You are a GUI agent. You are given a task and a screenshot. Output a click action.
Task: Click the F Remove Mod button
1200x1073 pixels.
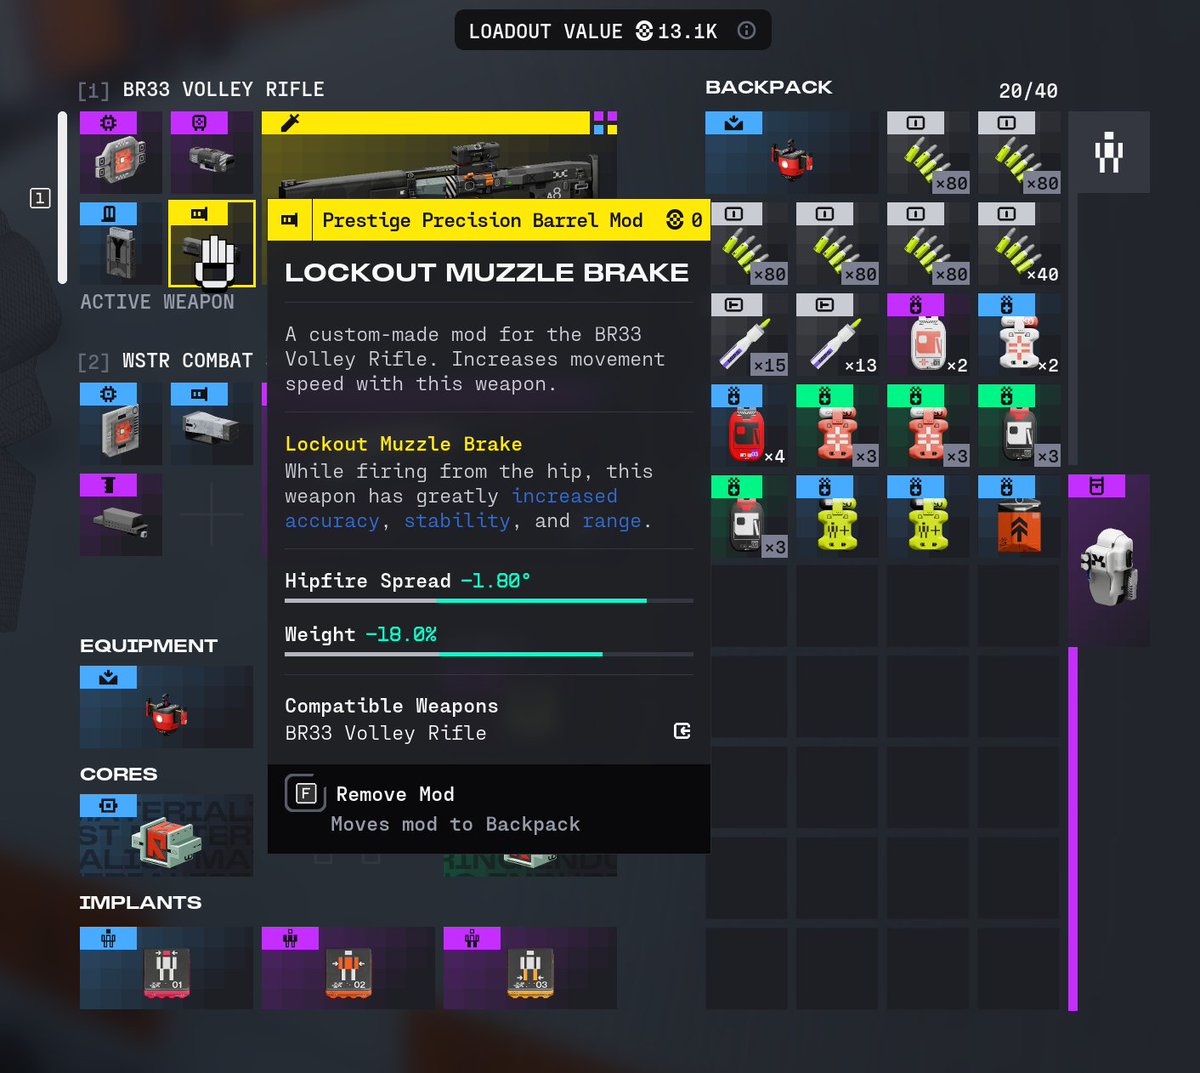tap(306, 794)
